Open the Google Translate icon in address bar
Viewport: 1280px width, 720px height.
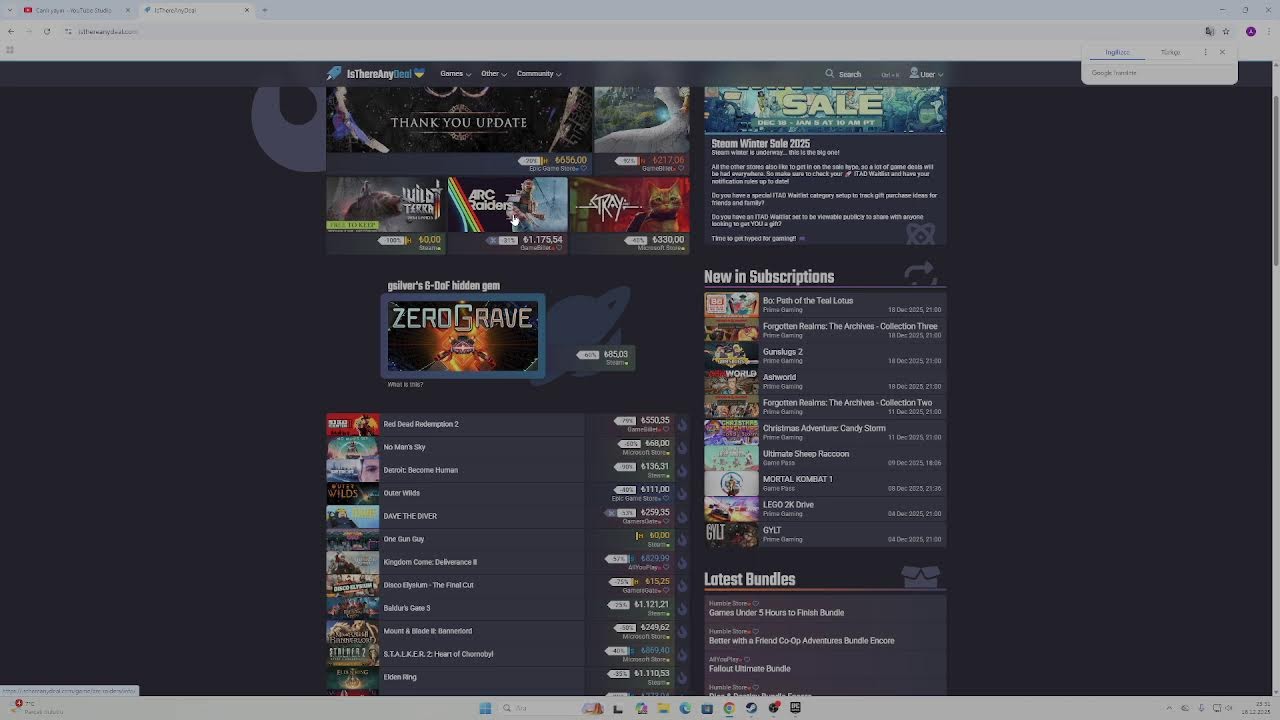pos(1209,31)
